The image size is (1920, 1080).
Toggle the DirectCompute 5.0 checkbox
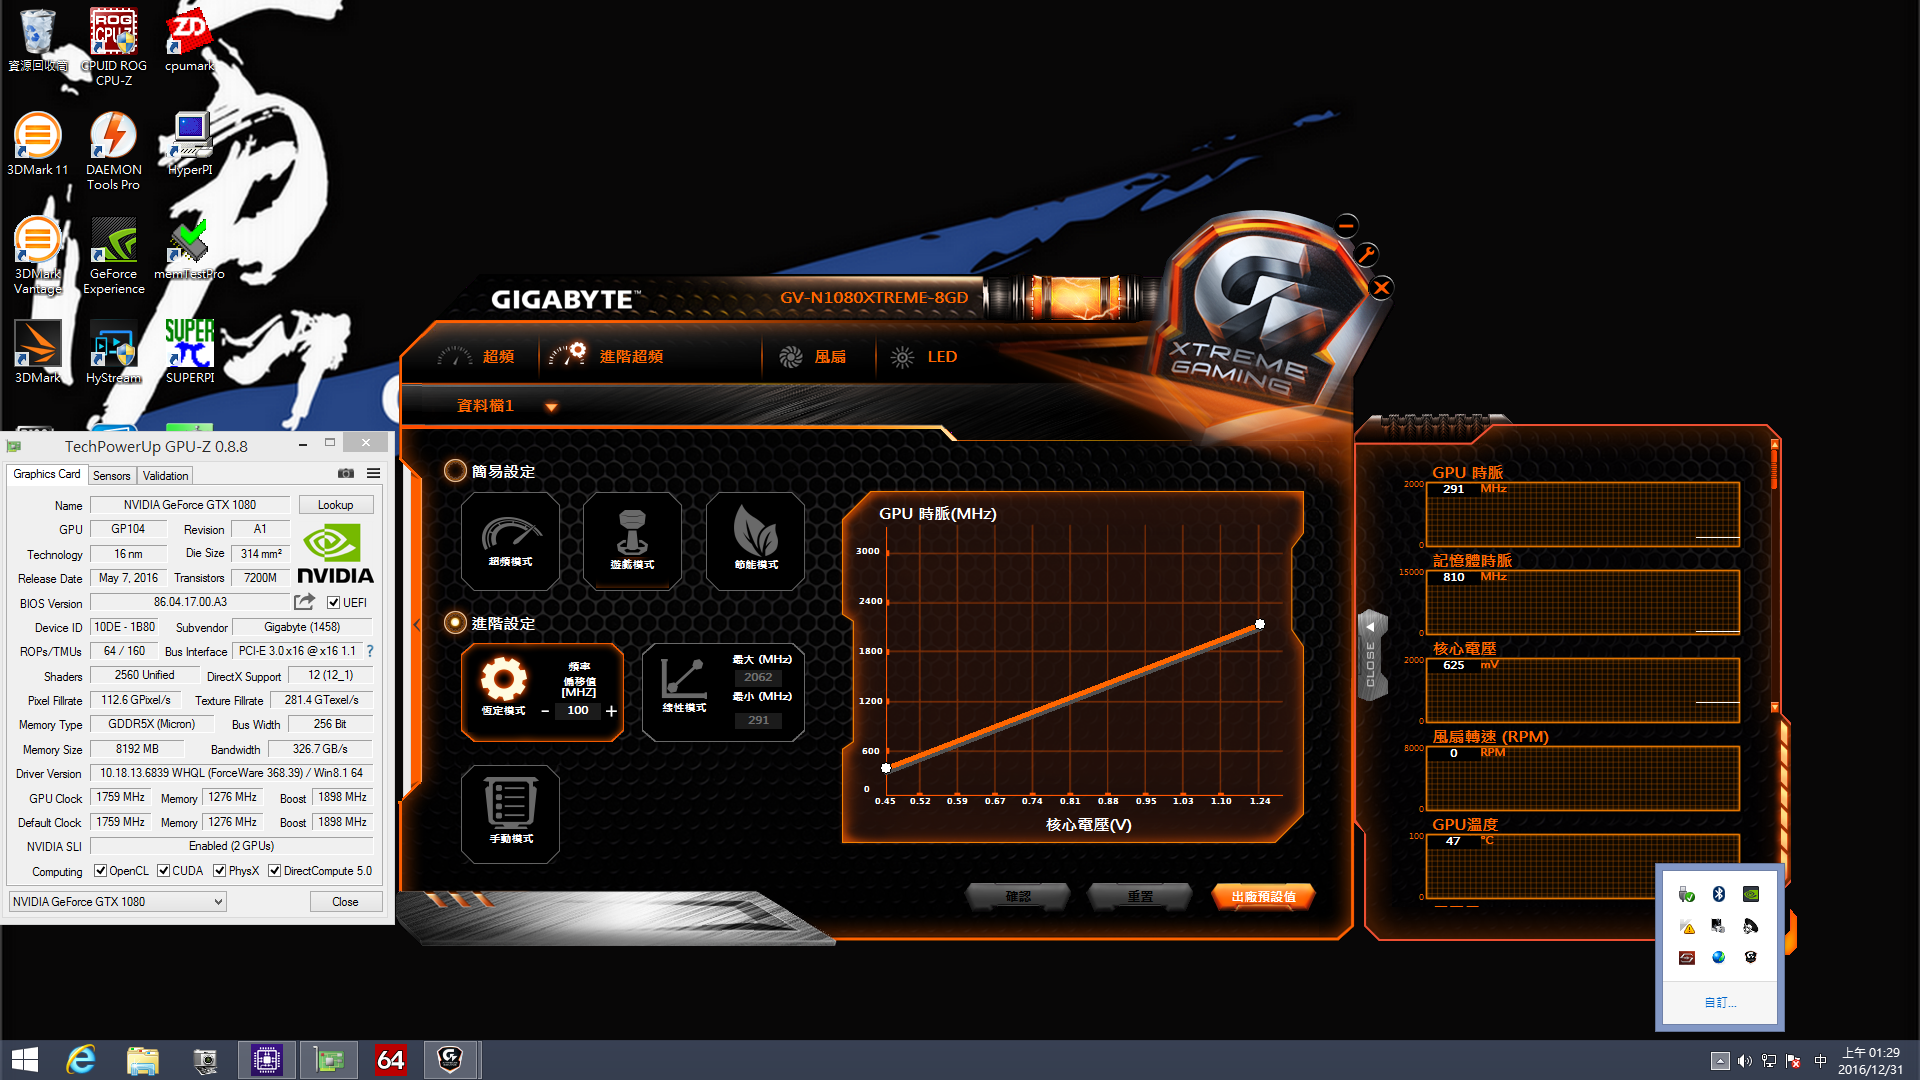(274, 870)
